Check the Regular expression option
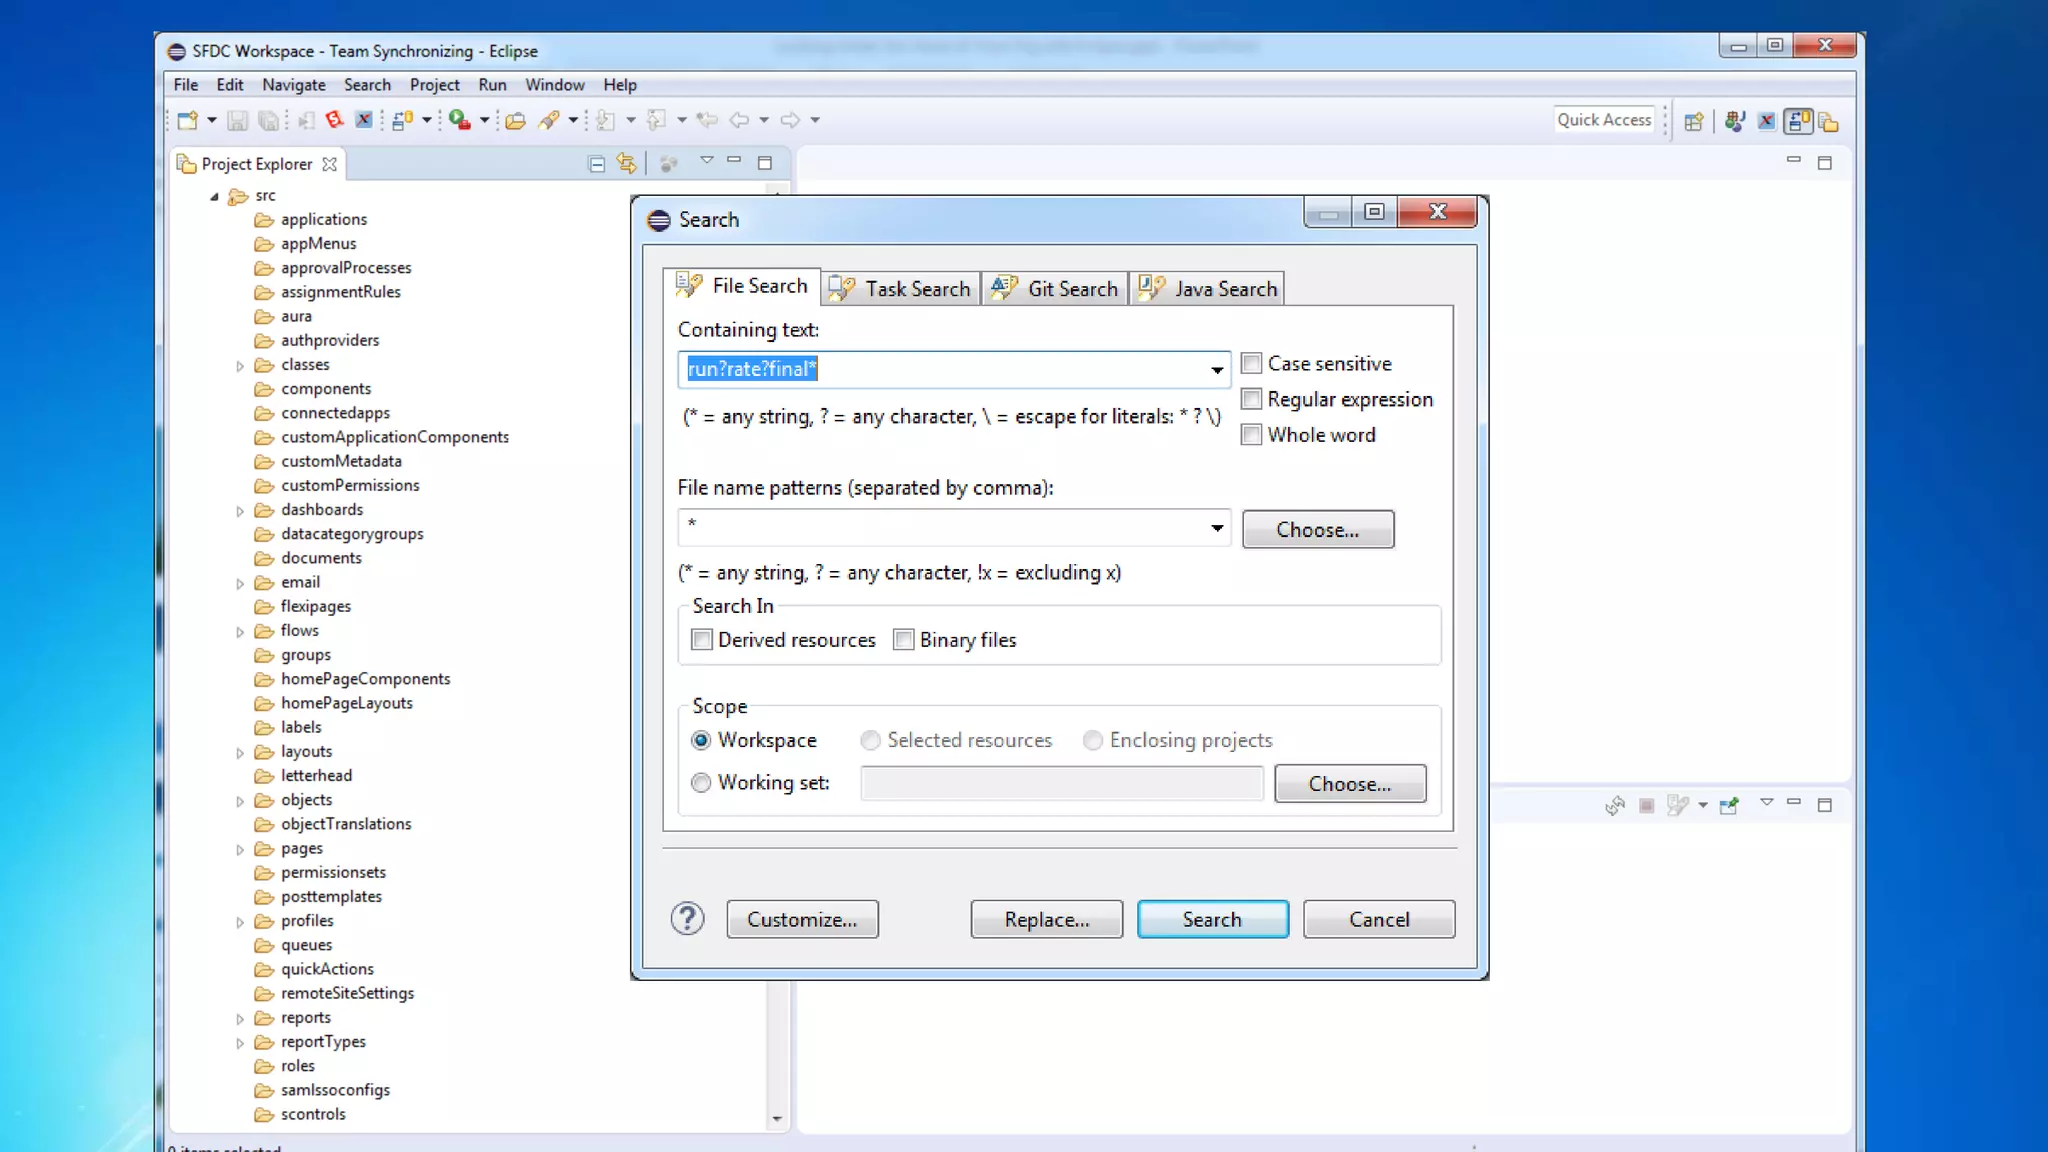 pyautogui.click(x=1251, y=399)
